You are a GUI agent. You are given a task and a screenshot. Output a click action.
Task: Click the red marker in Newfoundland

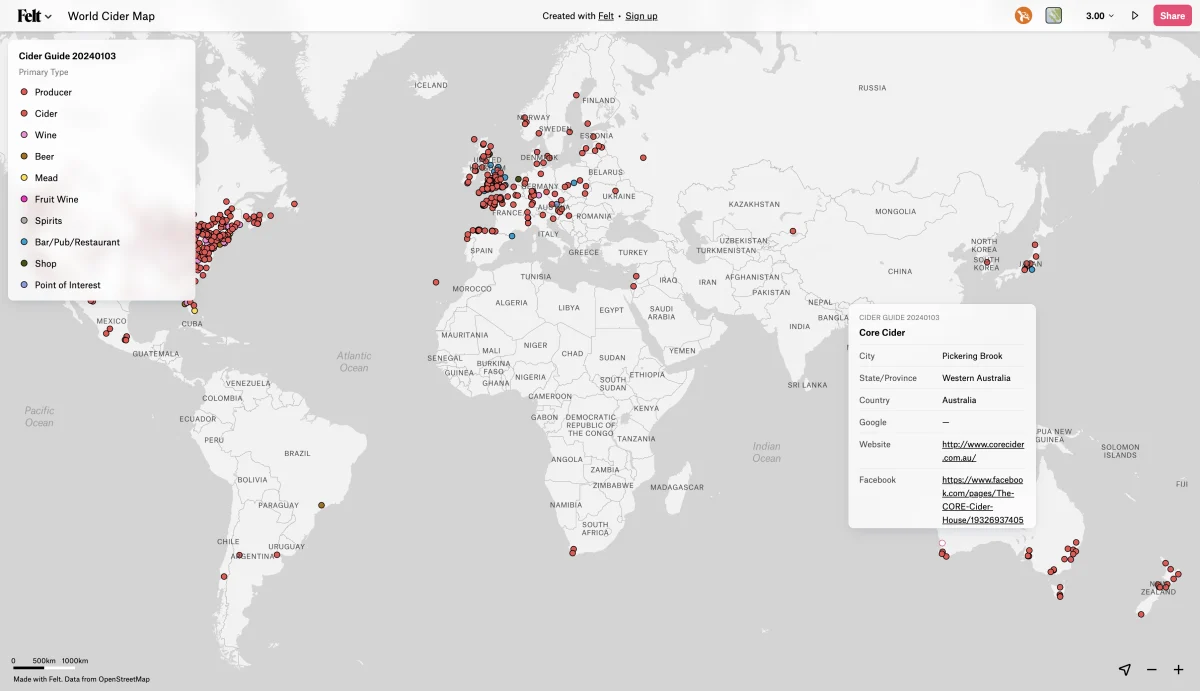294,205
